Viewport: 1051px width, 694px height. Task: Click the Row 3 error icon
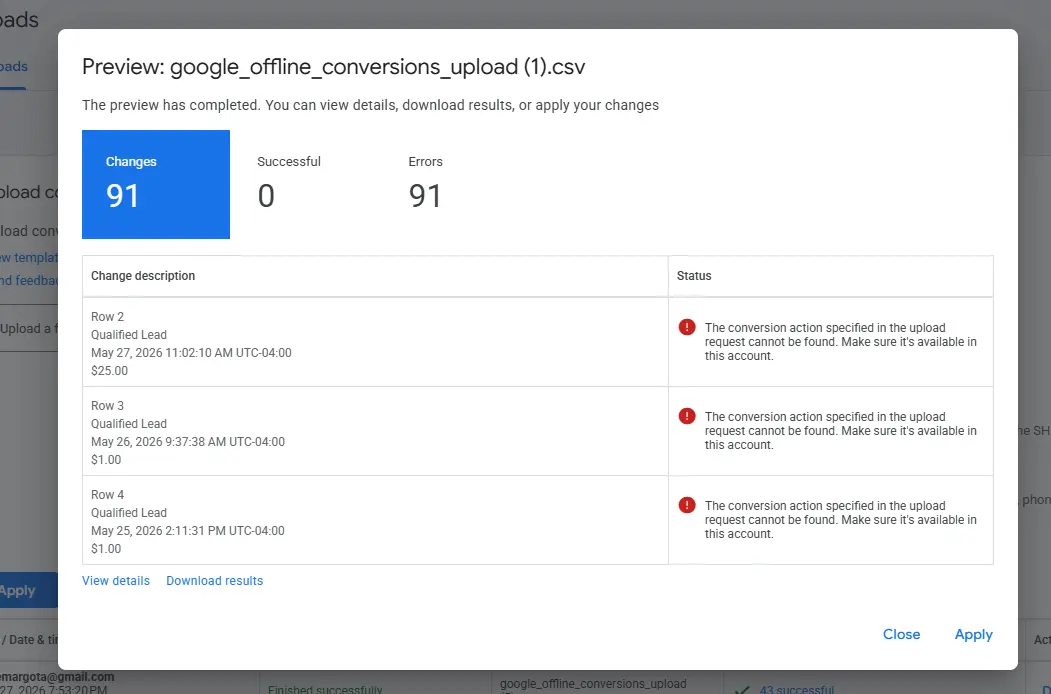[x=687, y=416]
